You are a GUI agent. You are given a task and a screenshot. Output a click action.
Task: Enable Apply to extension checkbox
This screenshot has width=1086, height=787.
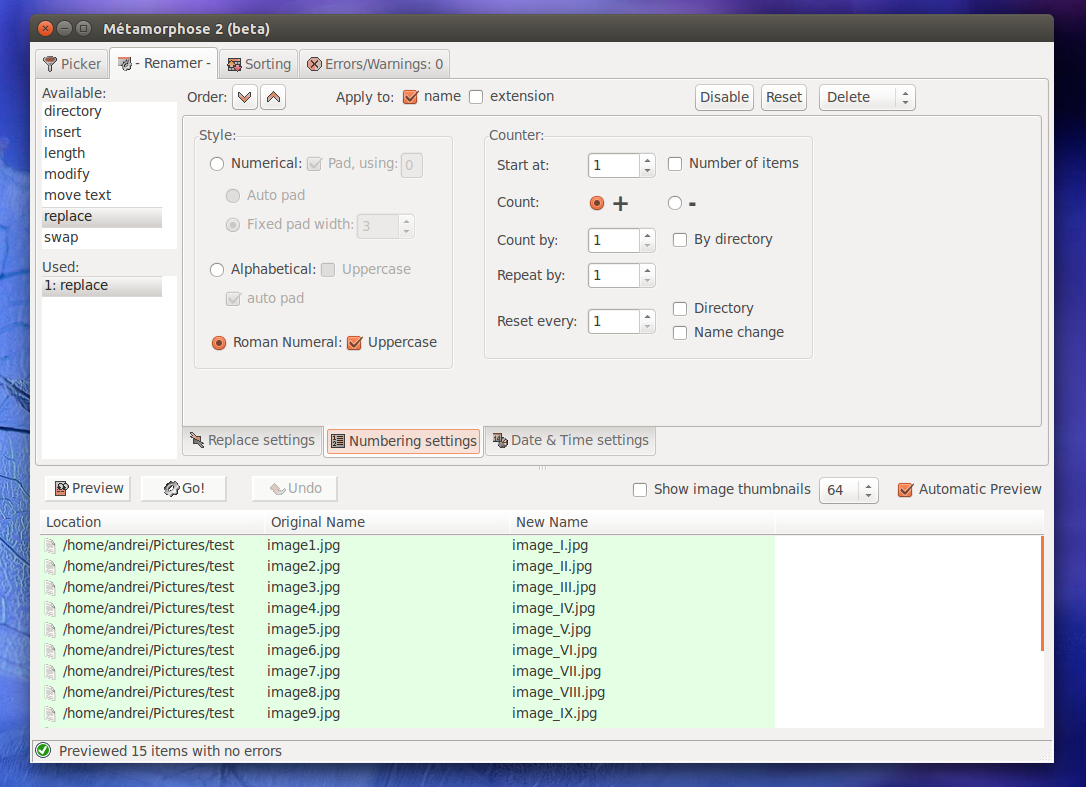[x=476, y=97]
